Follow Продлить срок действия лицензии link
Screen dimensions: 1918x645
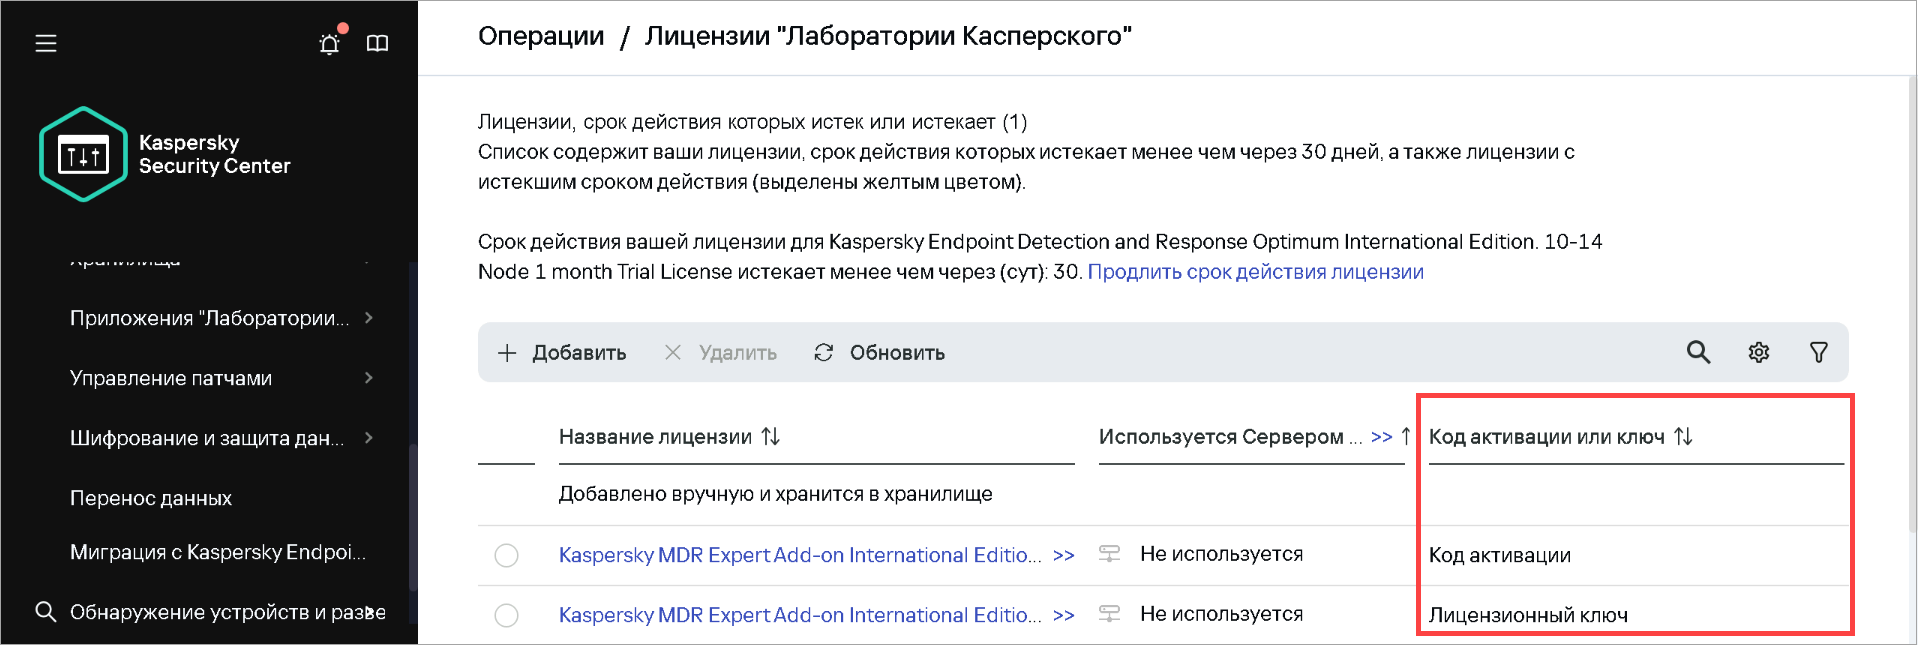click(x=1255, y=272)
